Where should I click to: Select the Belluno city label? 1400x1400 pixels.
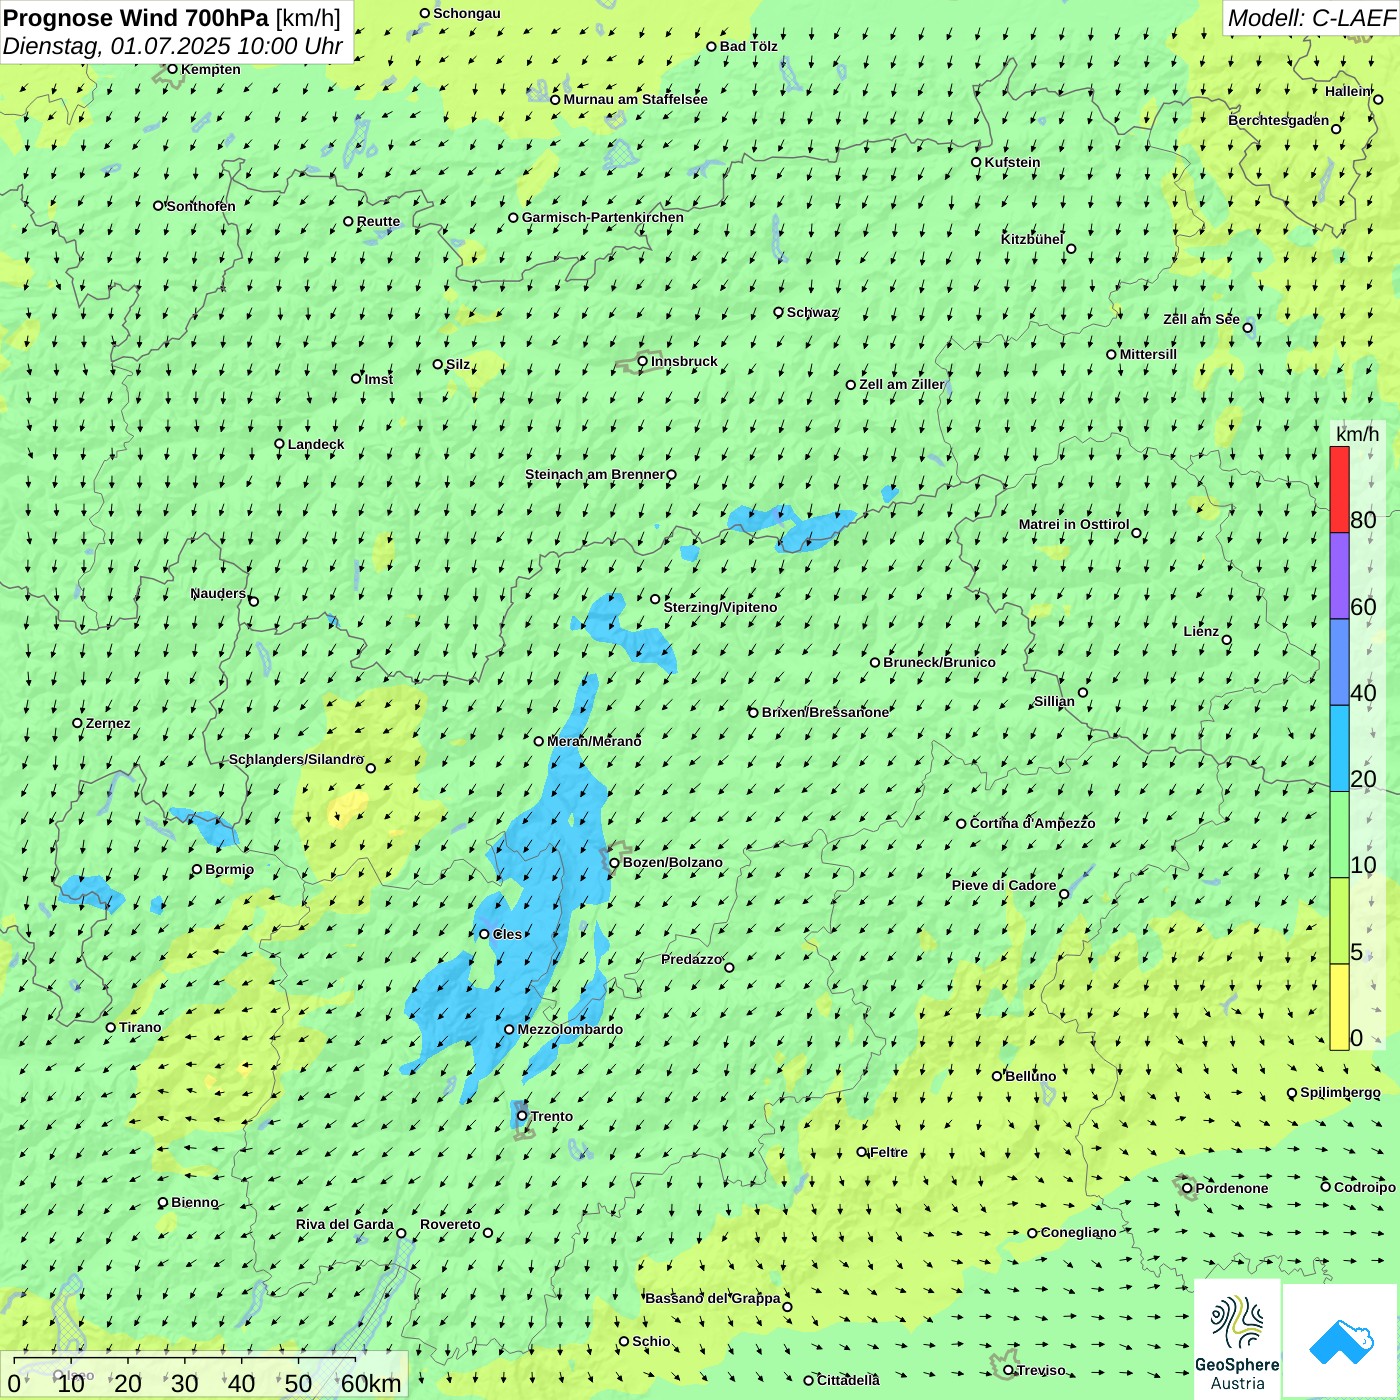(x=1030, y=1076)
